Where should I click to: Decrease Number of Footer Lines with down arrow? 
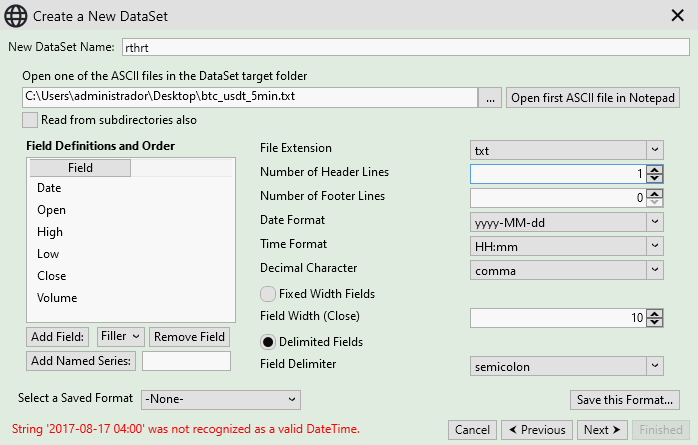[655, 202]
